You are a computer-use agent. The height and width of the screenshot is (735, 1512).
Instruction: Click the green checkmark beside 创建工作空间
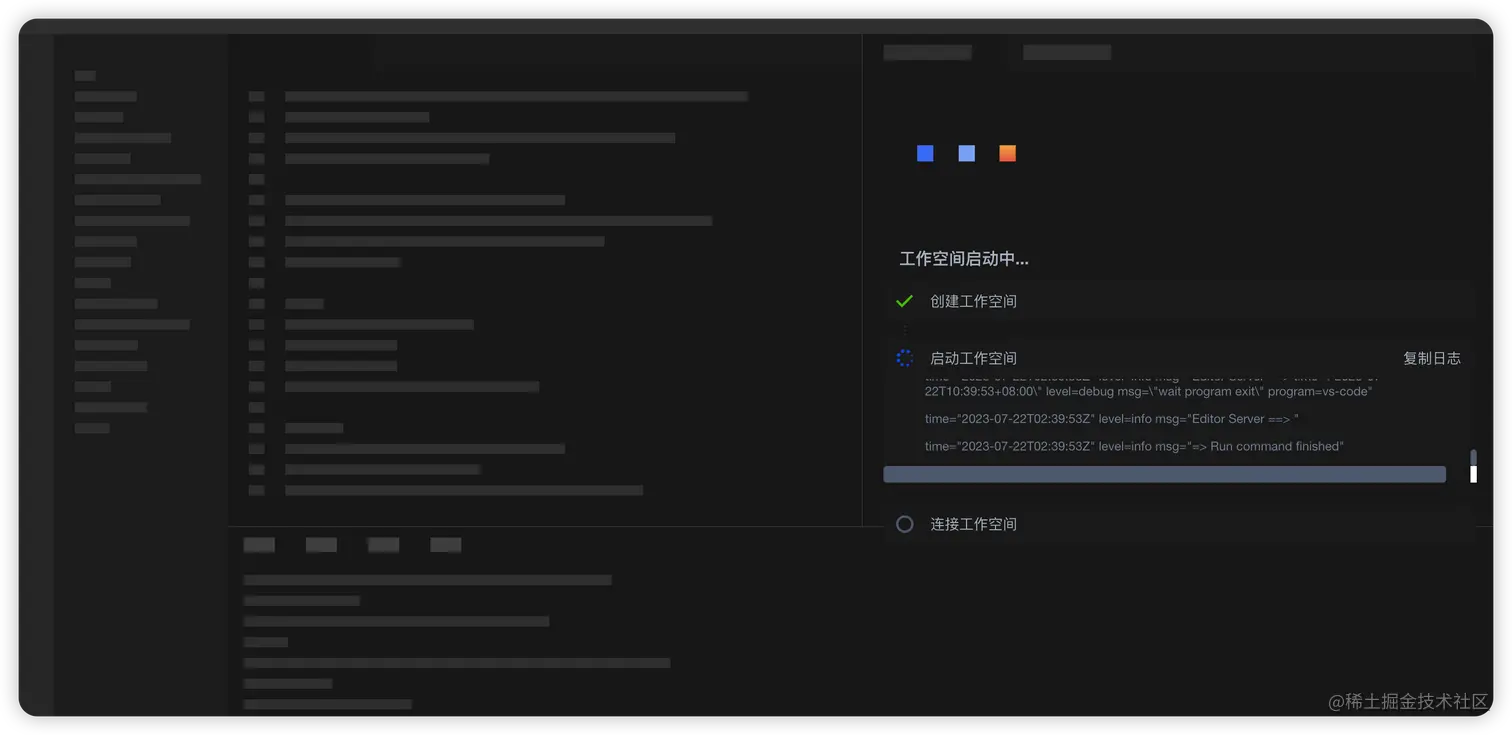tap(904, 301)
